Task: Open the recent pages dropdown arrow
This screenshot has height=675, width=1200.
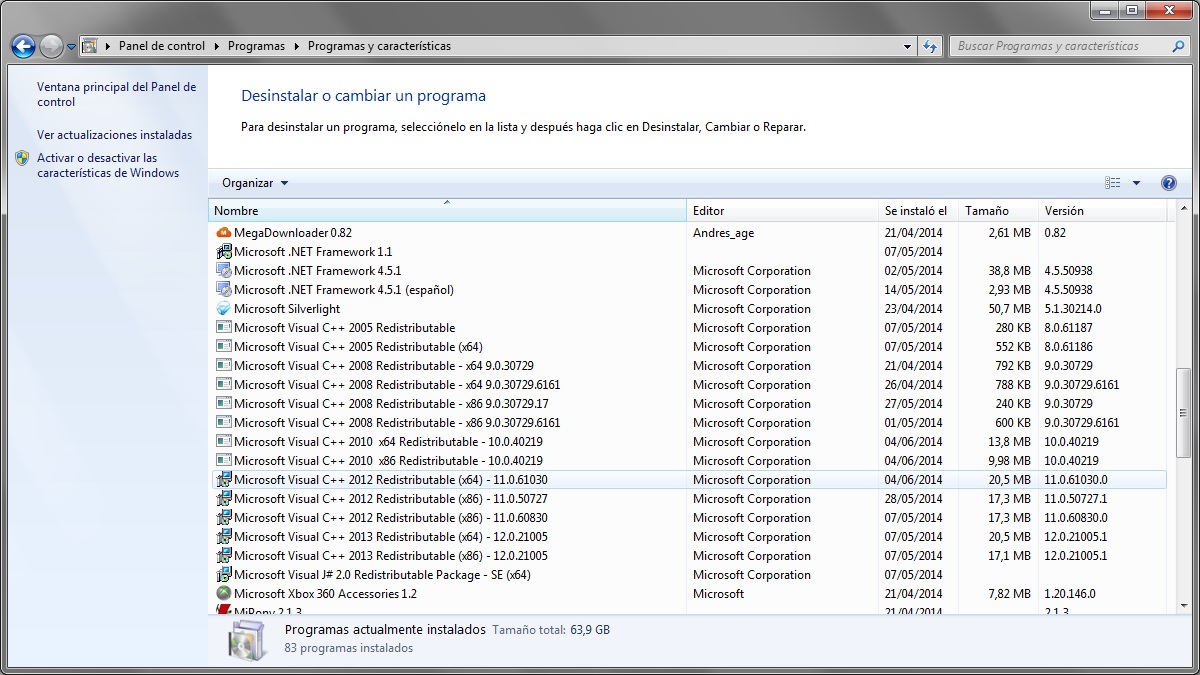Action: [72, 46]
